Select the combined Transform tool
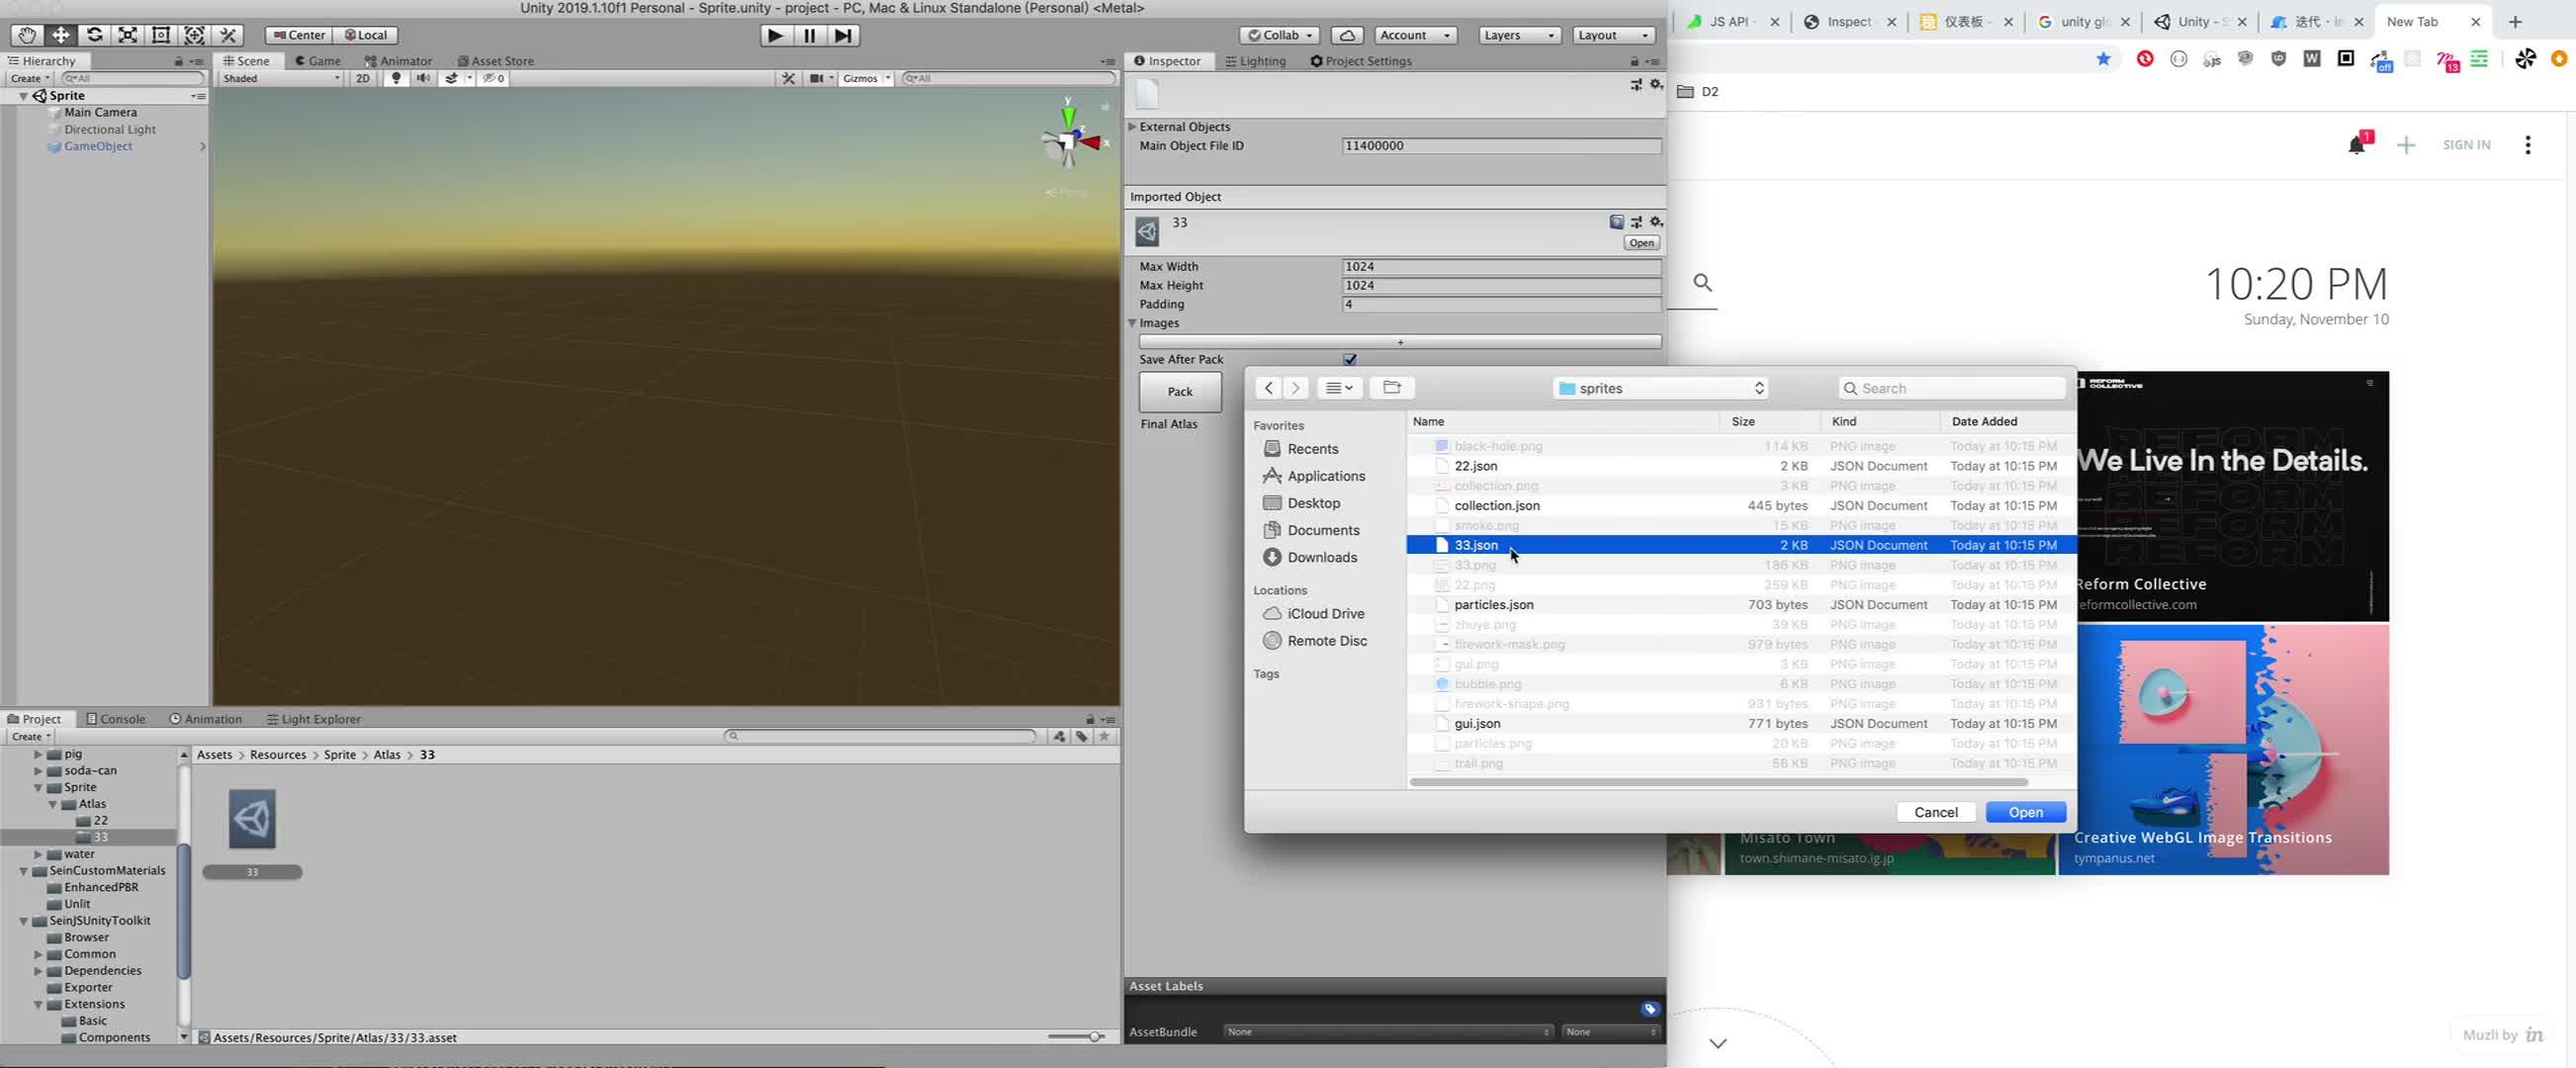This screenshot has width=2576, height=1068. coord(195,35)
